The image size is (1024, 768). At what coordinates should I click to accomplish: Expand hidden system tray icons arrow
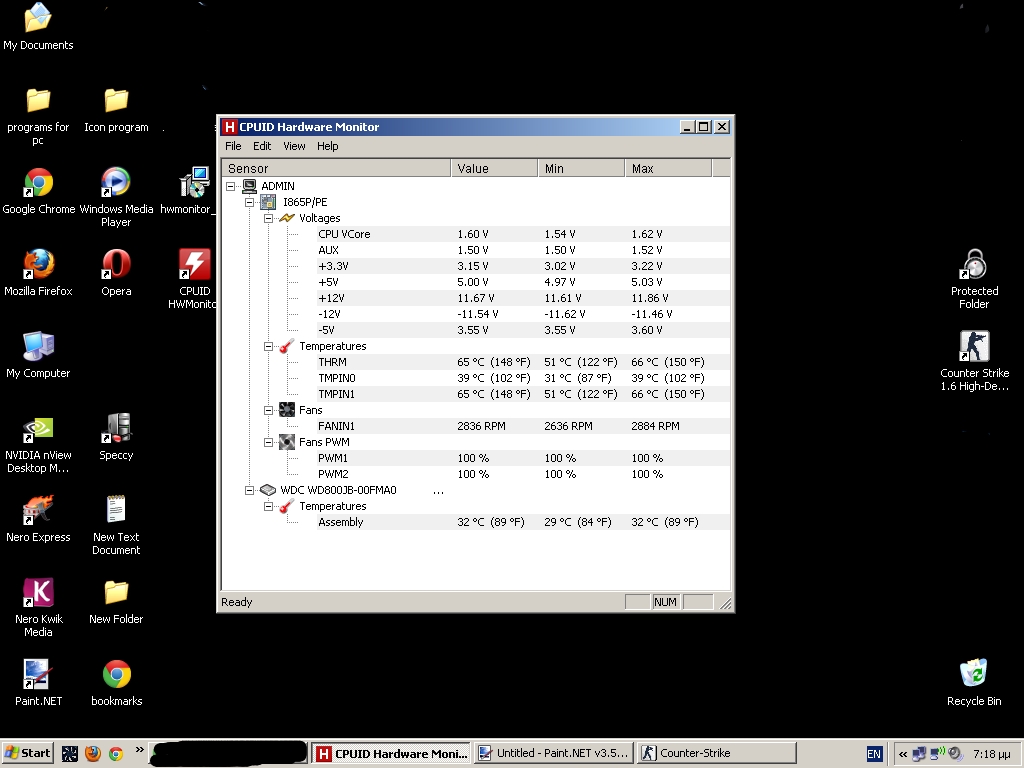pos(903,754)
